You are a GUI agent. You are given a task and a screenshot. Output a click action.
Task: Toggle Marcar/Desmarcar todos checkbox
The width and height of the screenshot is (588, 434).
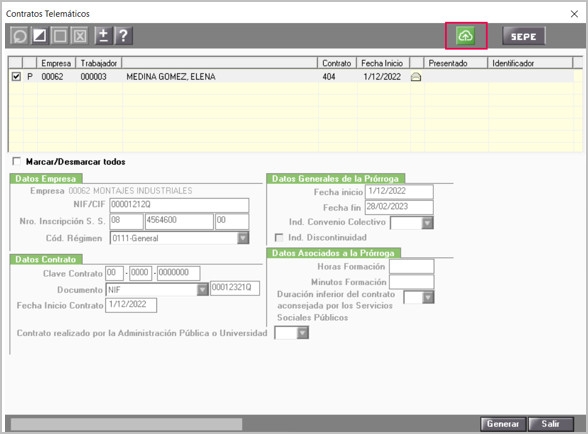16,161
